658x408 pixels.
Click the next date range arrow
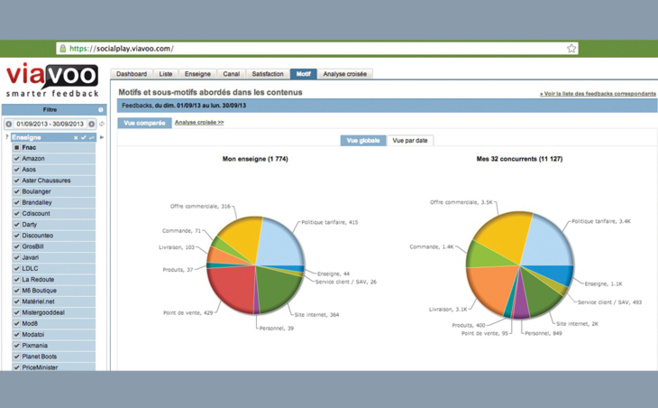tap(92, 124)
